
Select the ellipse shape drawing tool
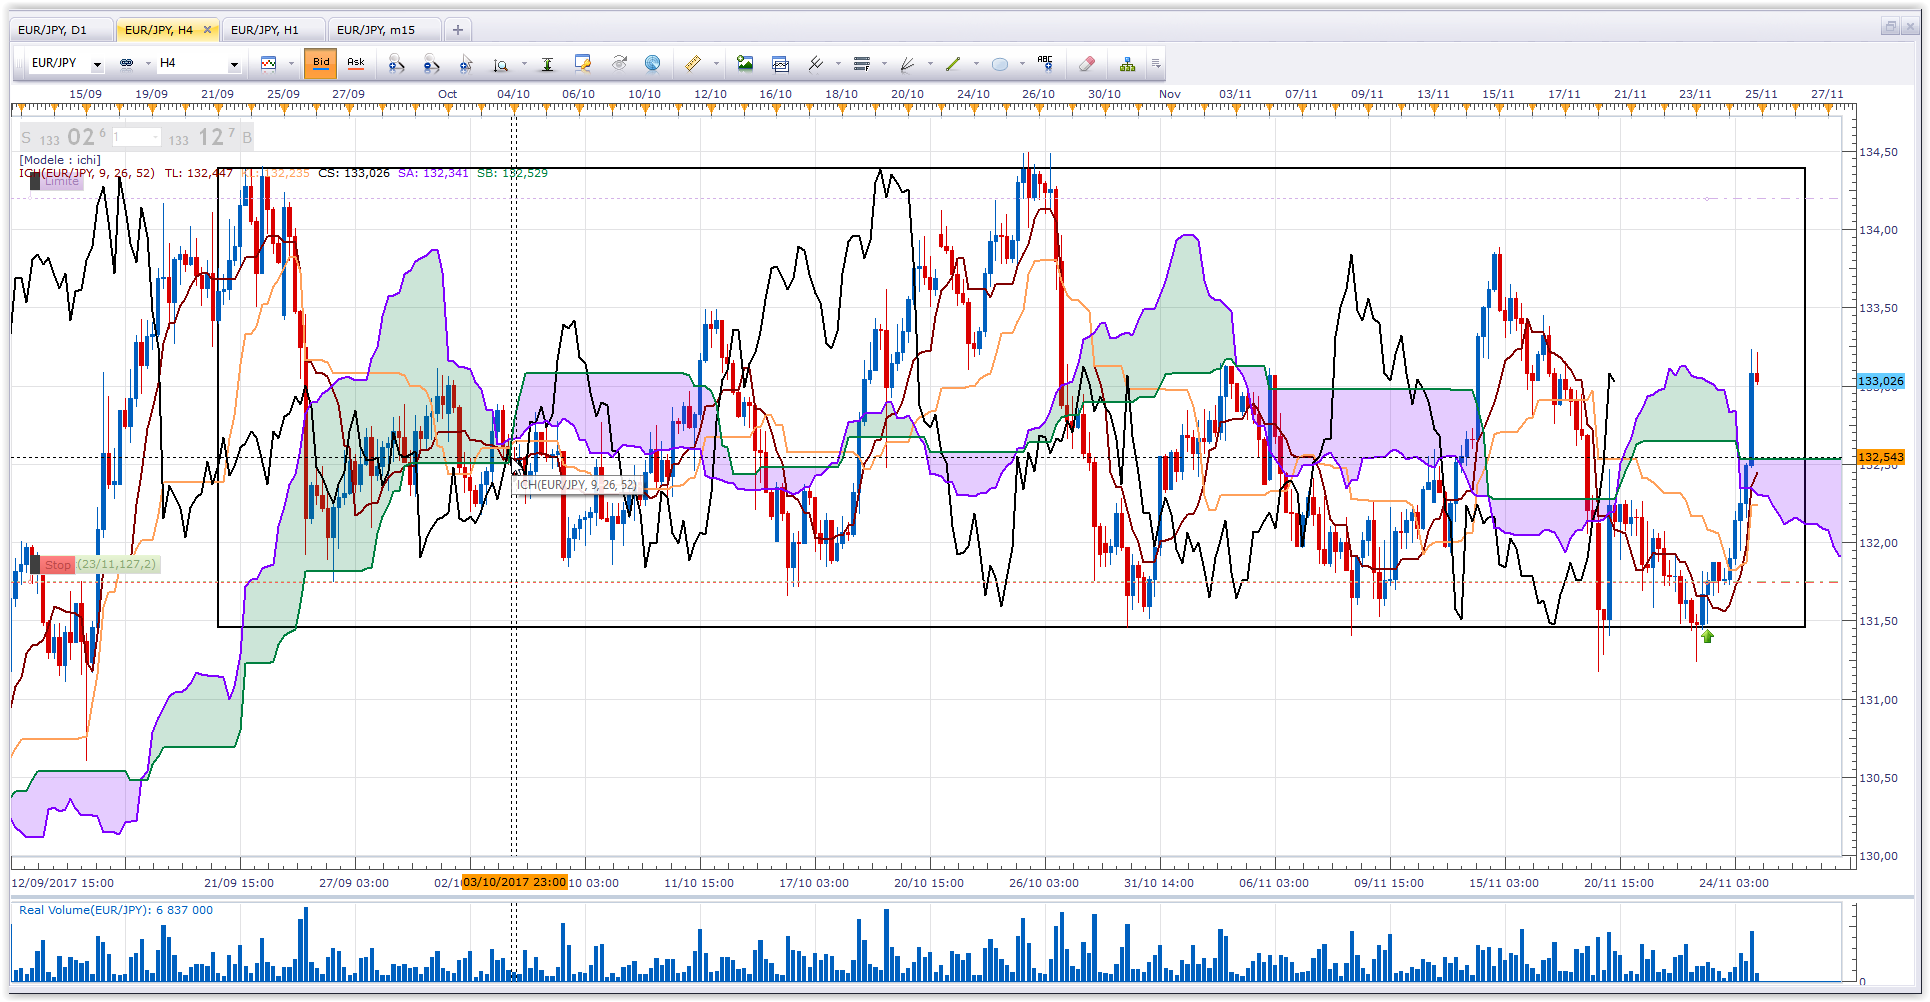coord(999,64)
